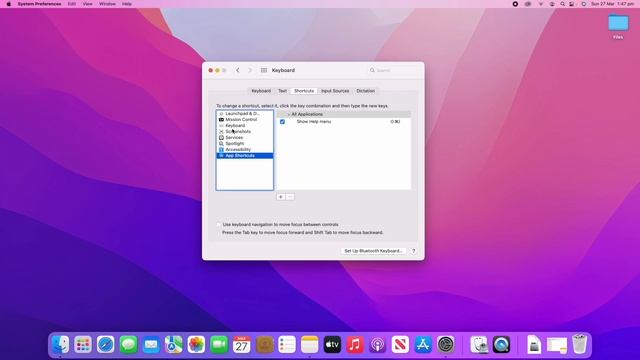The image size is (640, 360).
Task: Select App Shortcuts category
Action: 245,156
